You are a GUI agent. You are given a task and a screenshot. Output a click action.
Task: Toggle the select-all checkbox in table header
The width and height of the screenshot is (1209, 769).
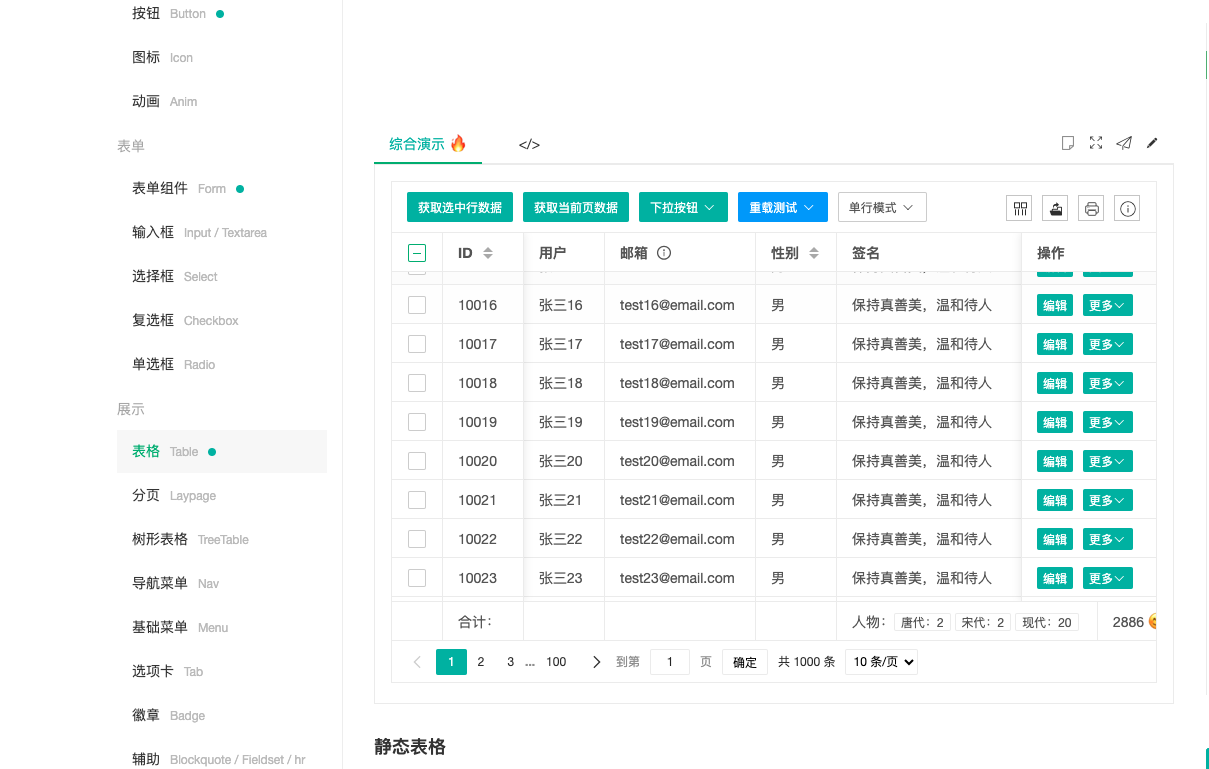417,253
